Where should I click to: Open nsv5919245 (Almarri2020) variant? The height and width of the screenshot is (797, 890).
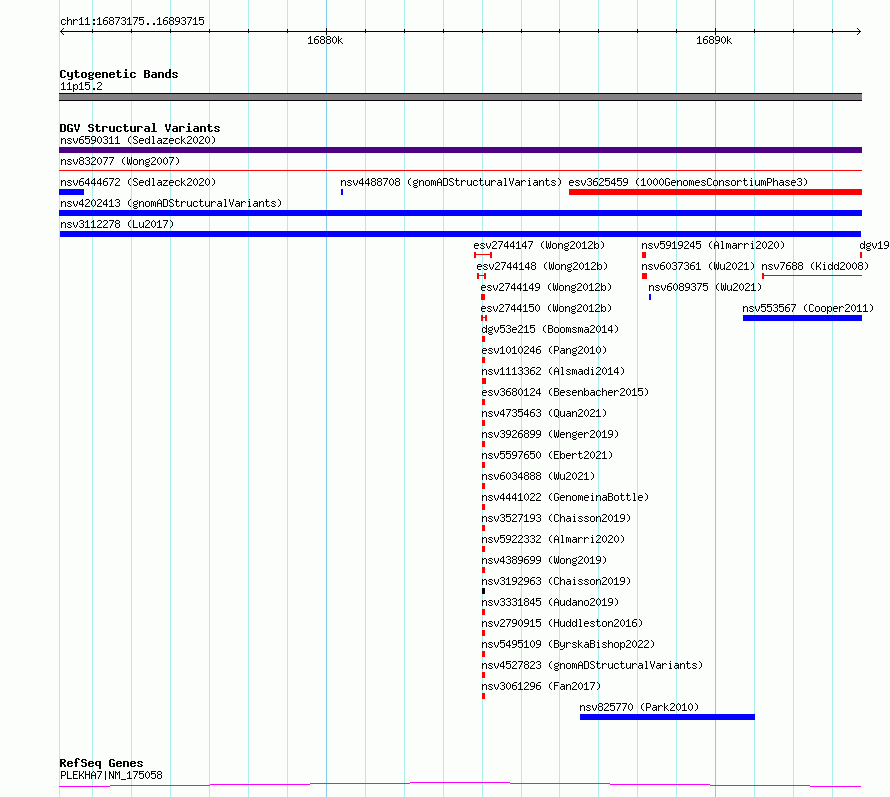(713, 245)
